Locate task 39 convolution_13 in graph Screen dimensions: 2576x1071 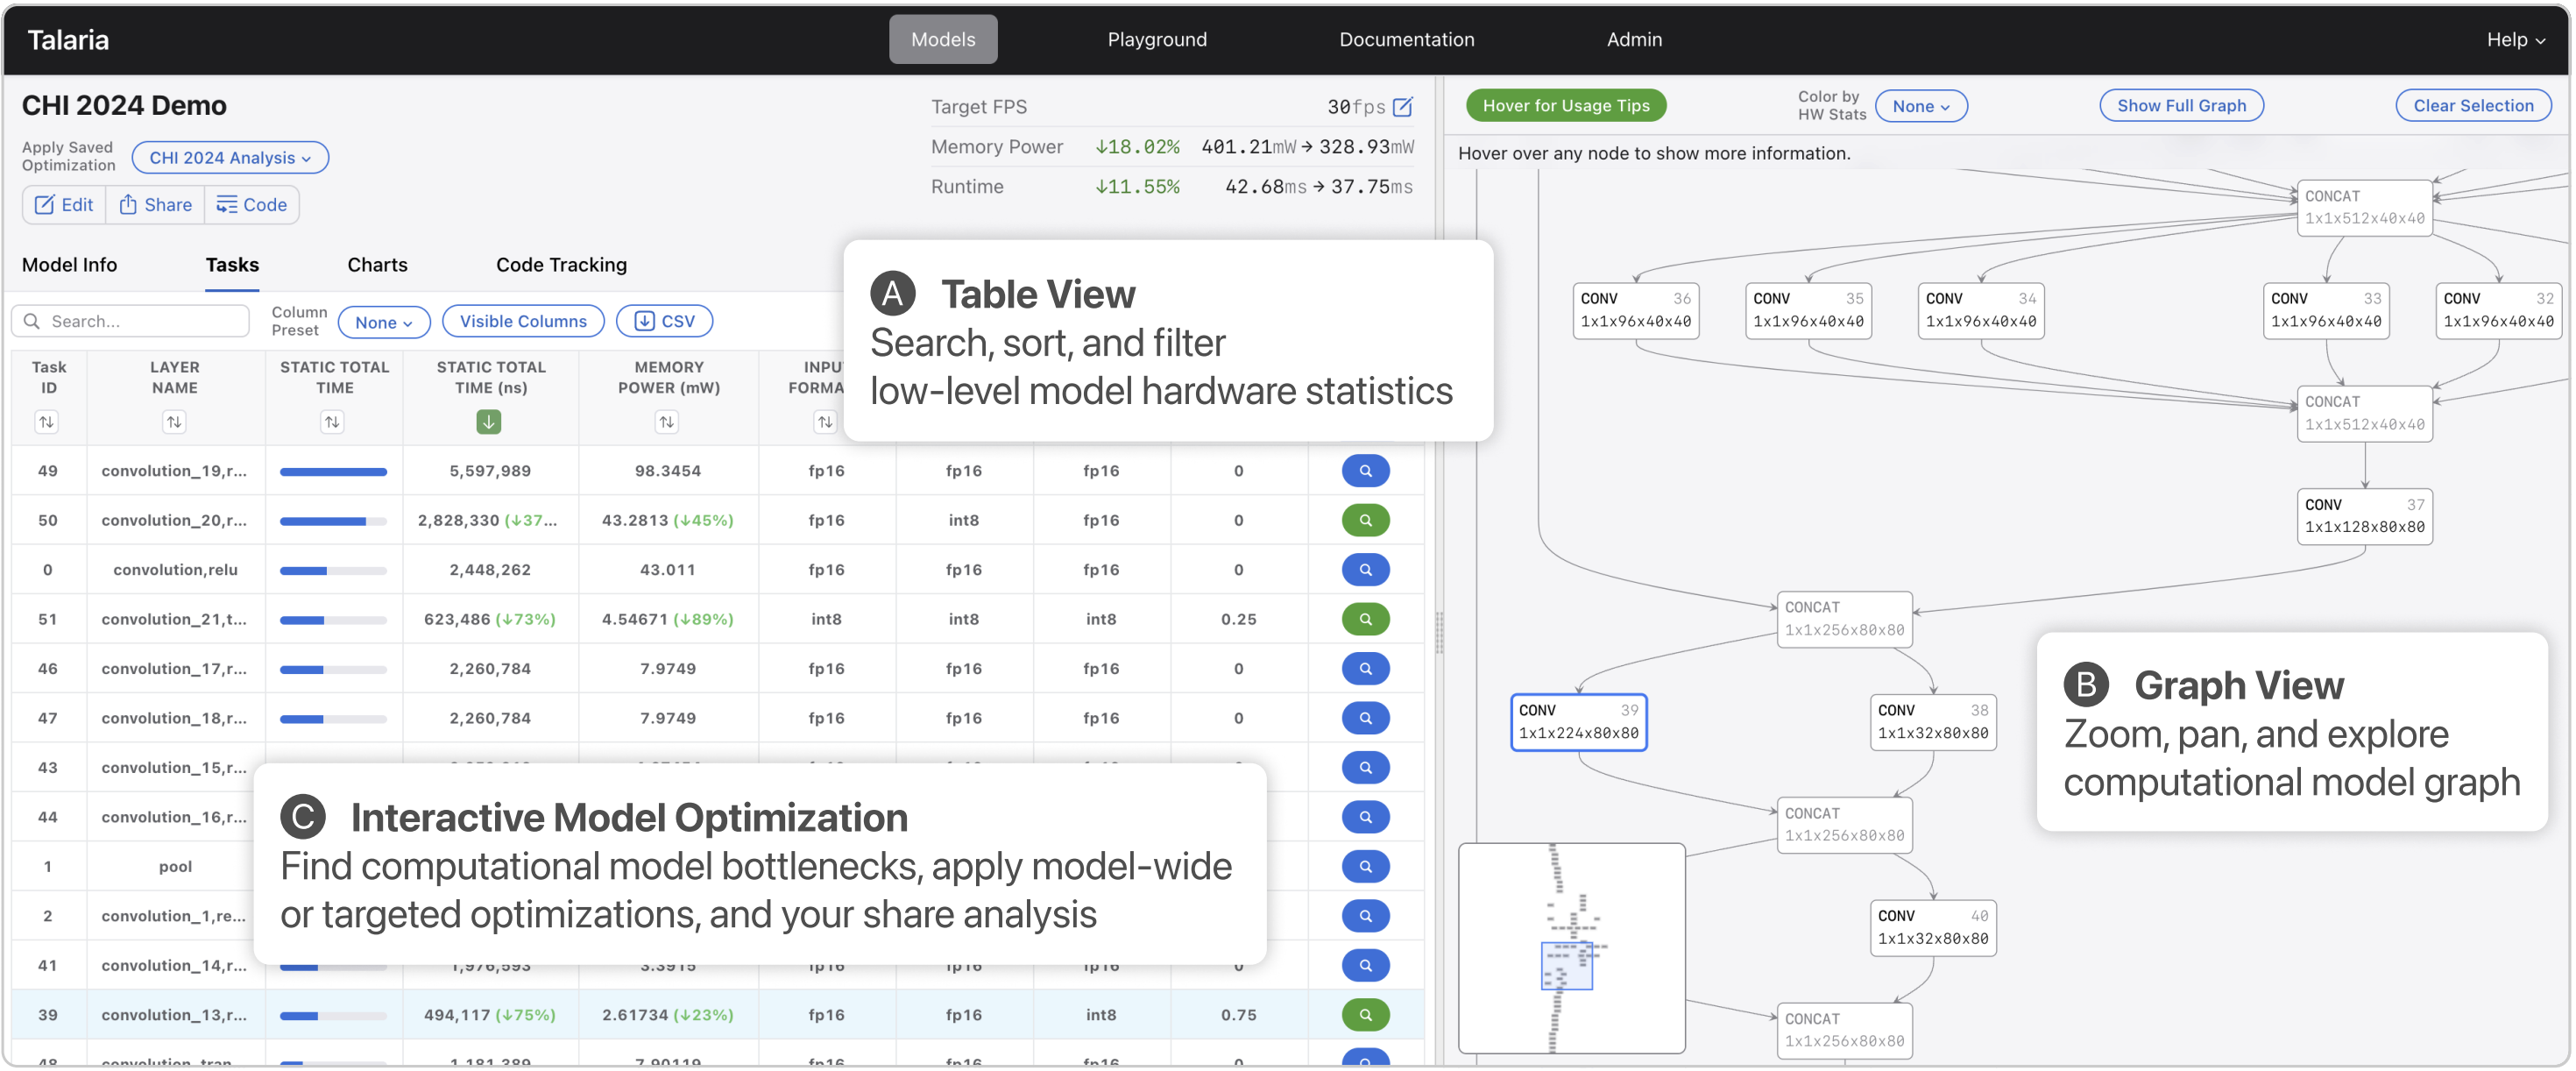(x=1365, y=1015)
